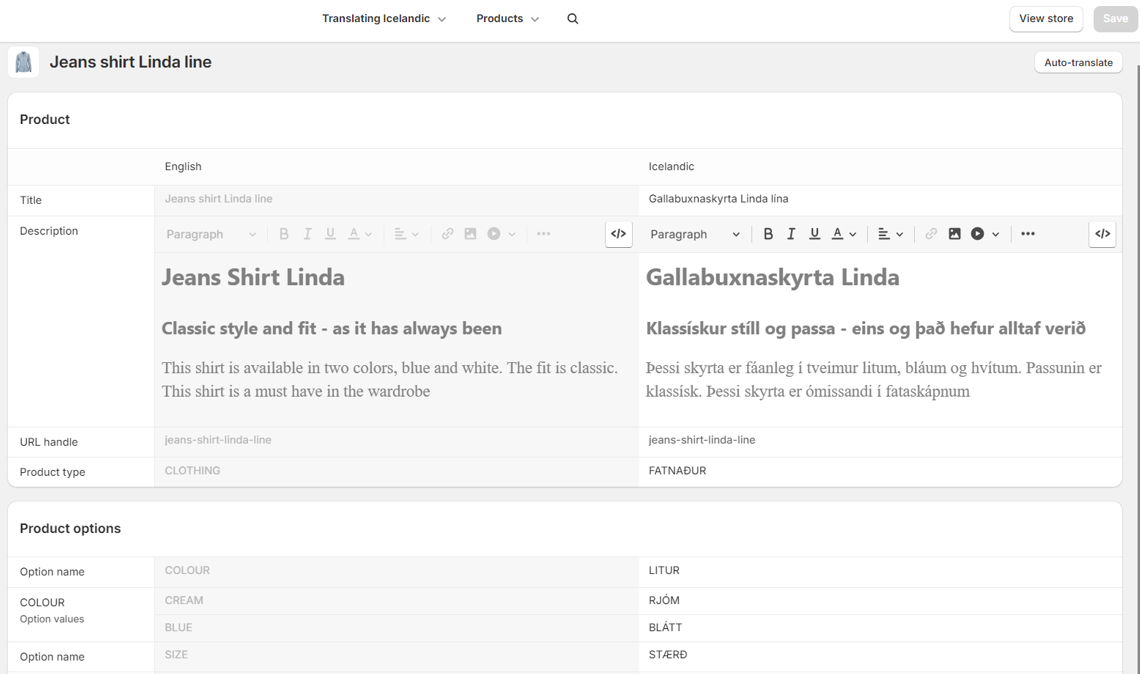The image size is (1140, 674).
Task: Open more options in the Icelandic editor toolbar
Action: 1028,234
